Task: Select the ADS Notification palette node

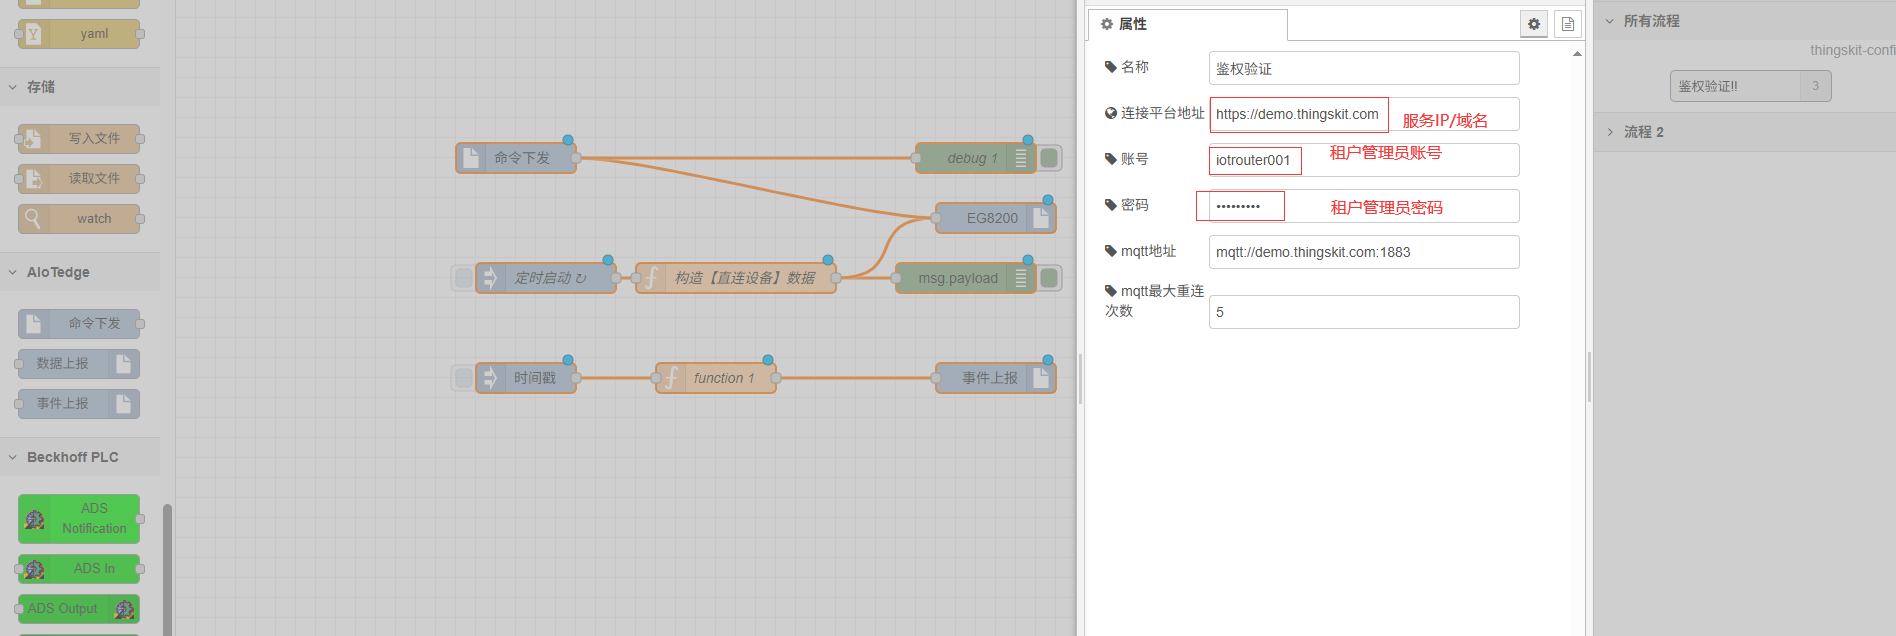Action: 79,519
